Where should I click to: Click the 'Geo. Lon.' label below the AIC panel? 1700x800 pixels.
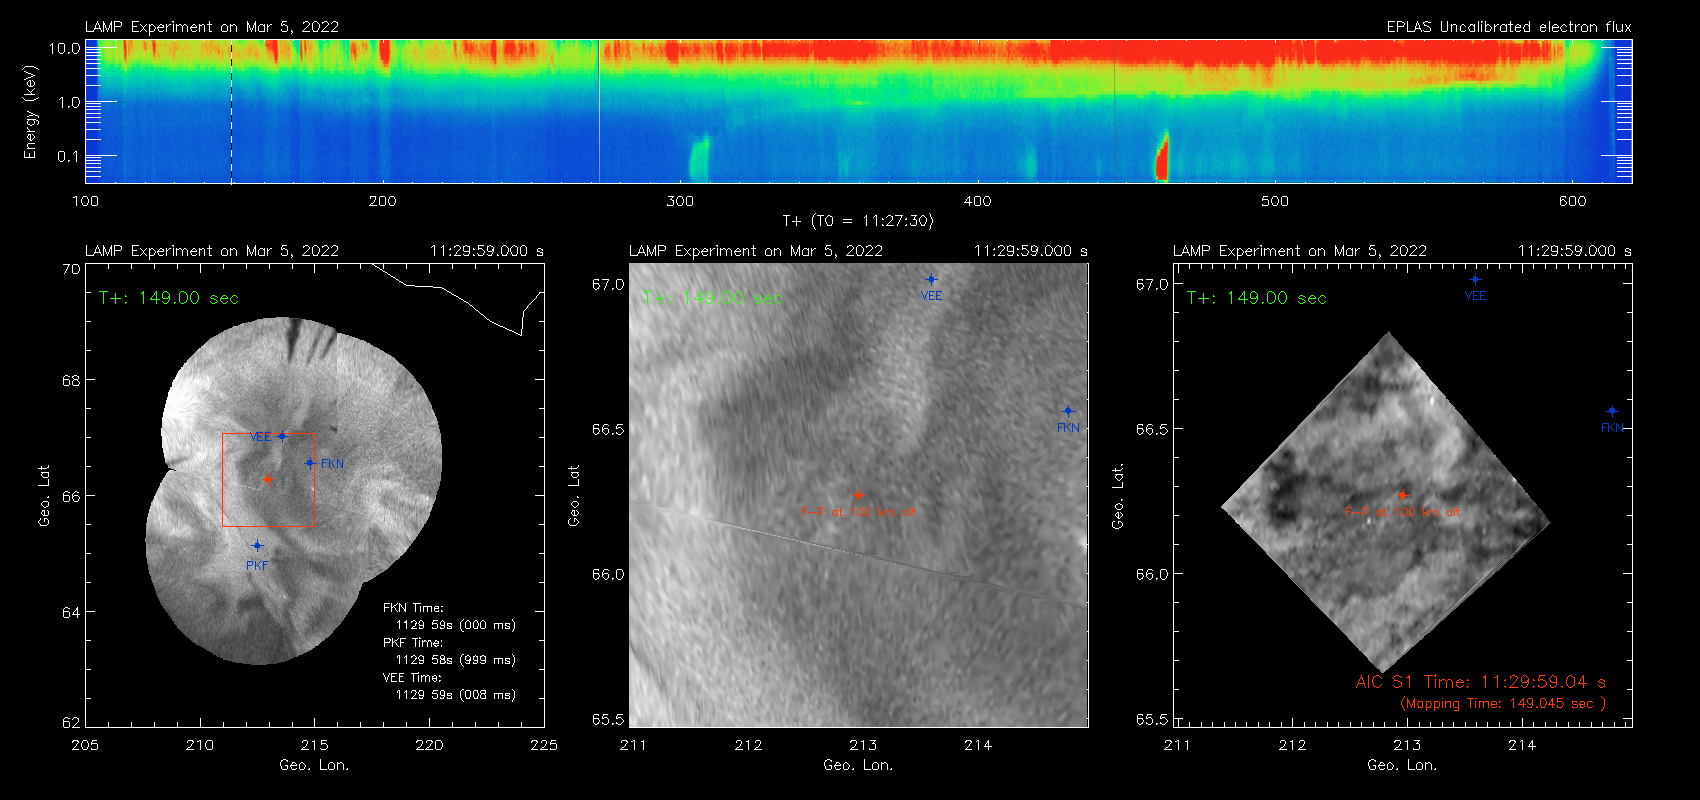1402,765
